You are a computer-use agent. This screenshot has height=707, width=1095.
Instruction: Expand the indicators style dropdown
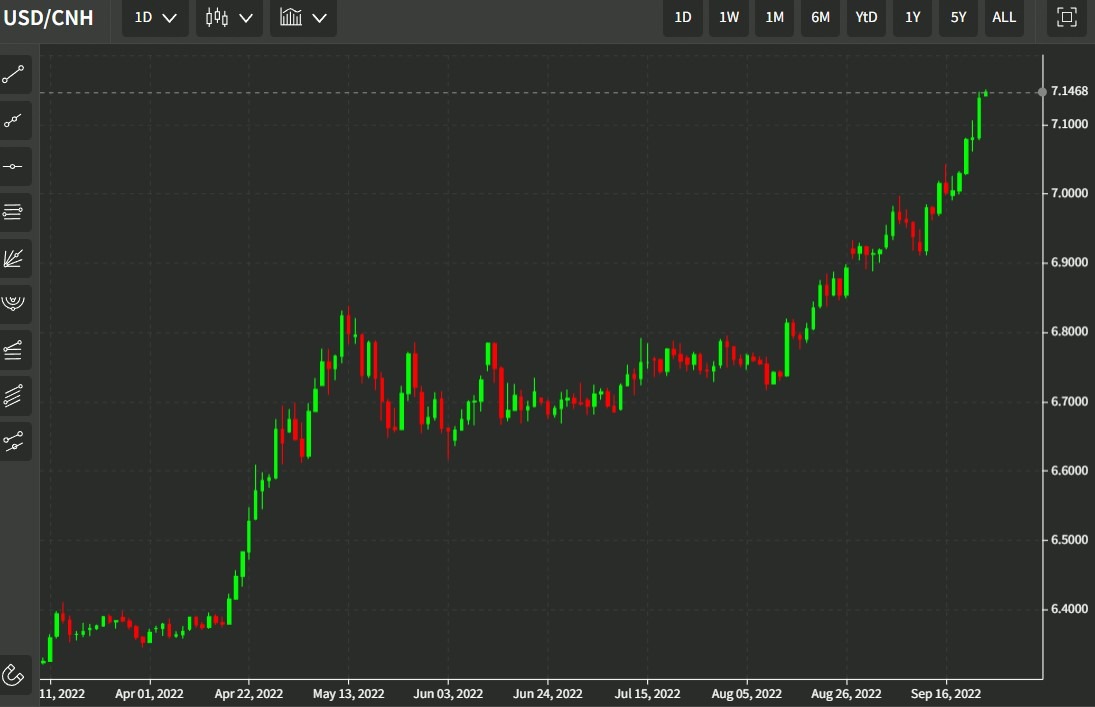[x=302, y=17]
